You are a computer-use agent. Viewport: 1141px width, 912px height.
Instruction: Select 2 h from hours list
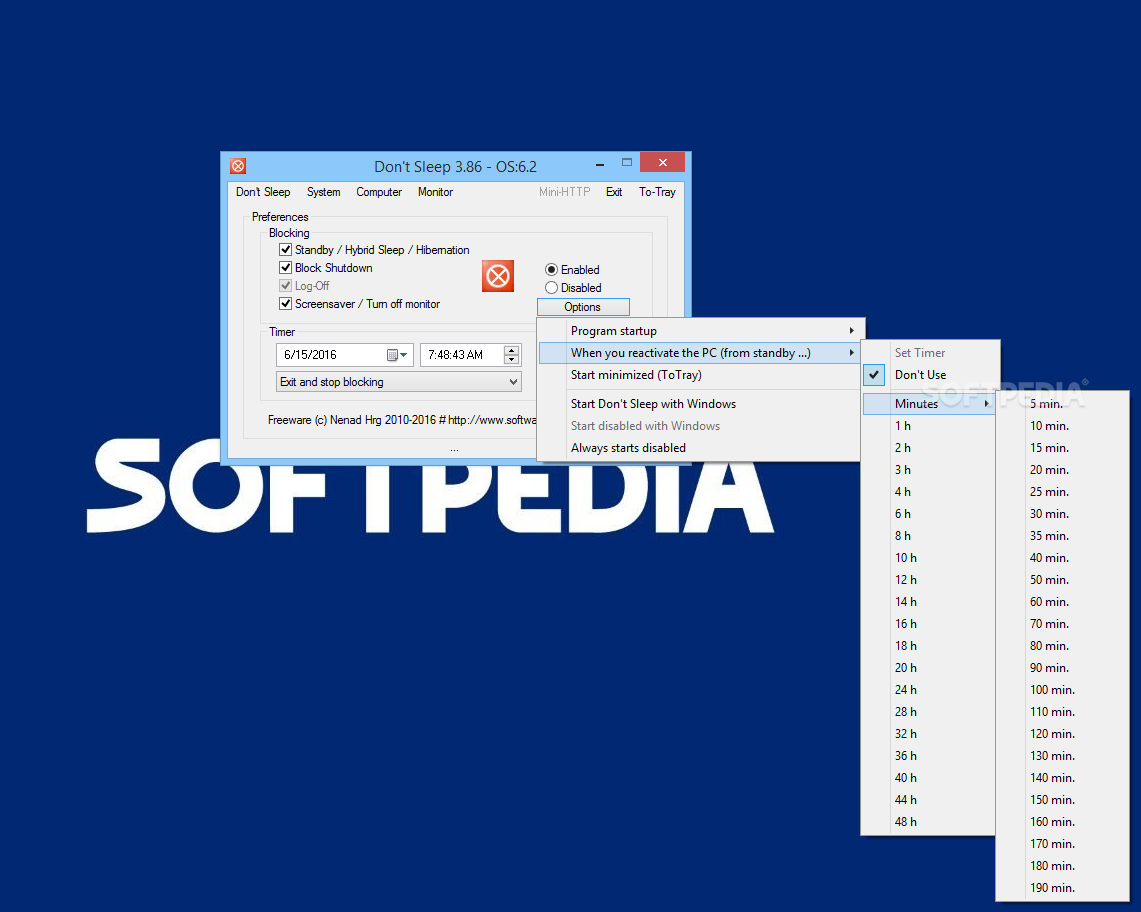click(929, 448)
